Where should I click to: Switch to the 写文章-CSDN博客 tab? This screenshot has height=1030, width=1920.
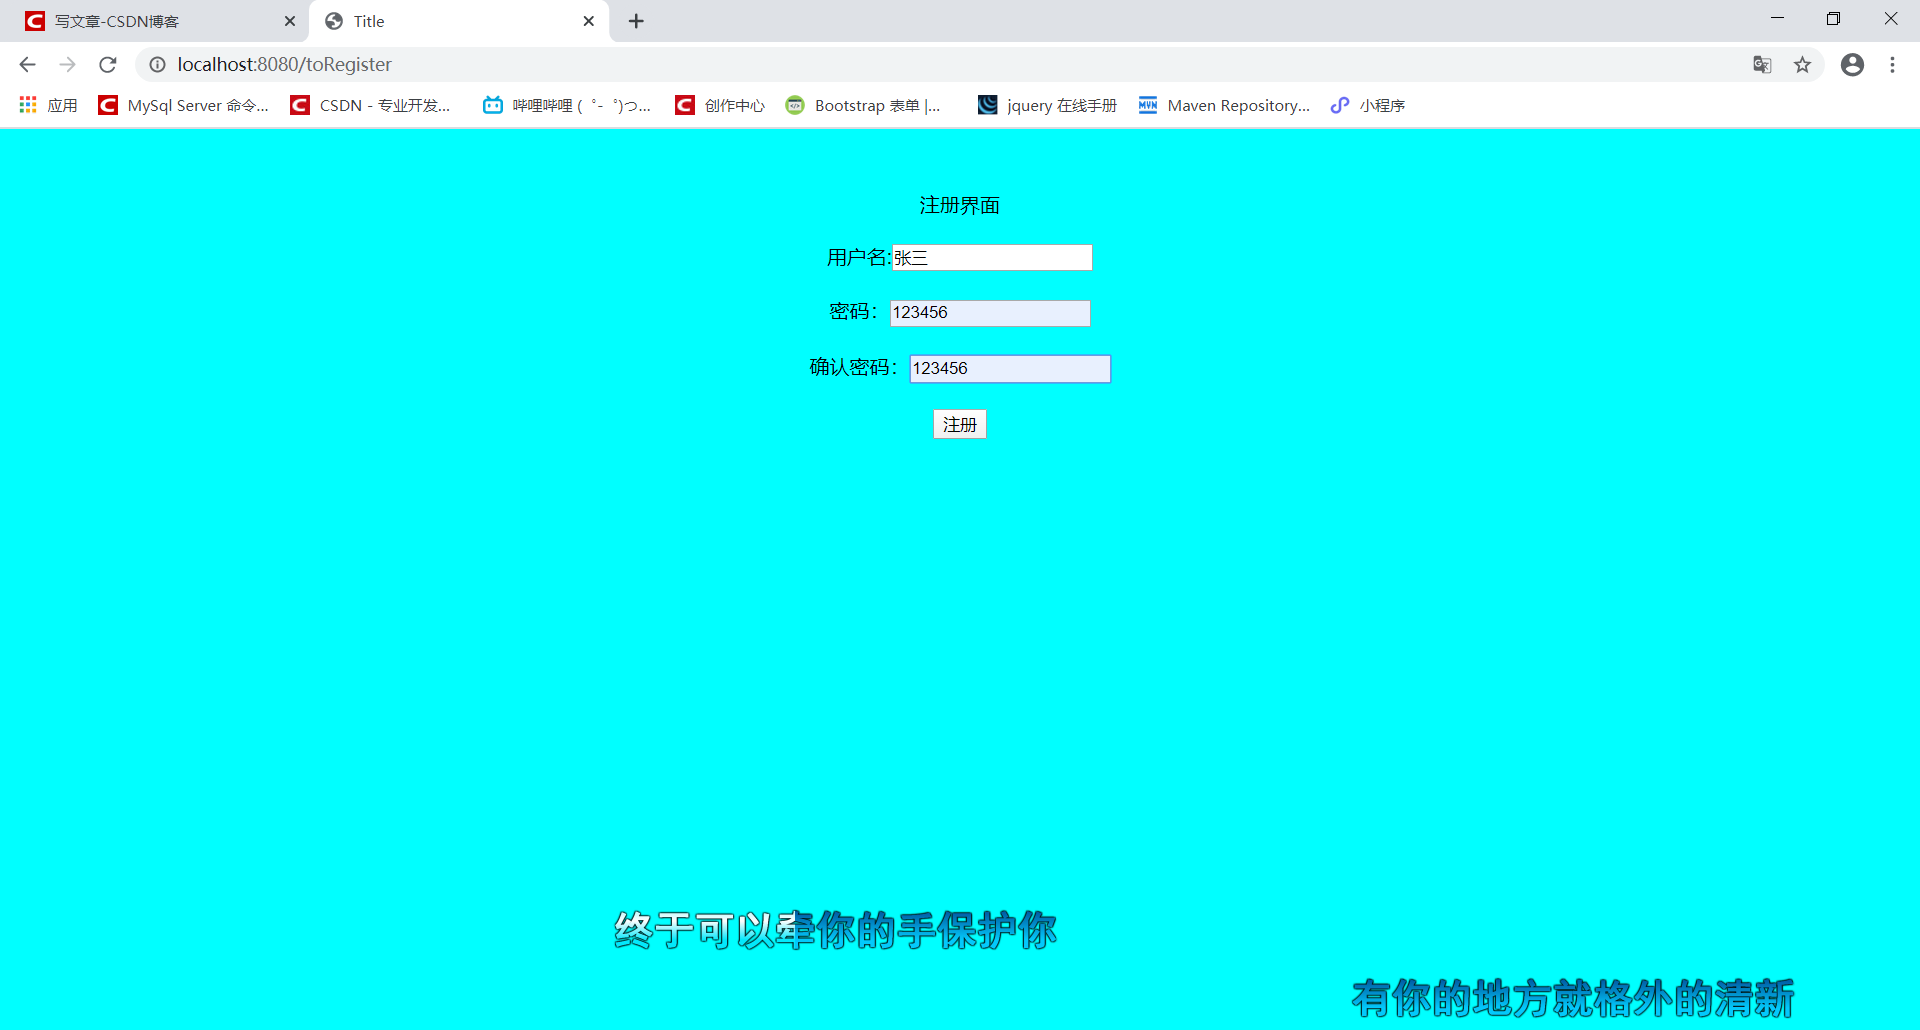click(x=160, y=21)
